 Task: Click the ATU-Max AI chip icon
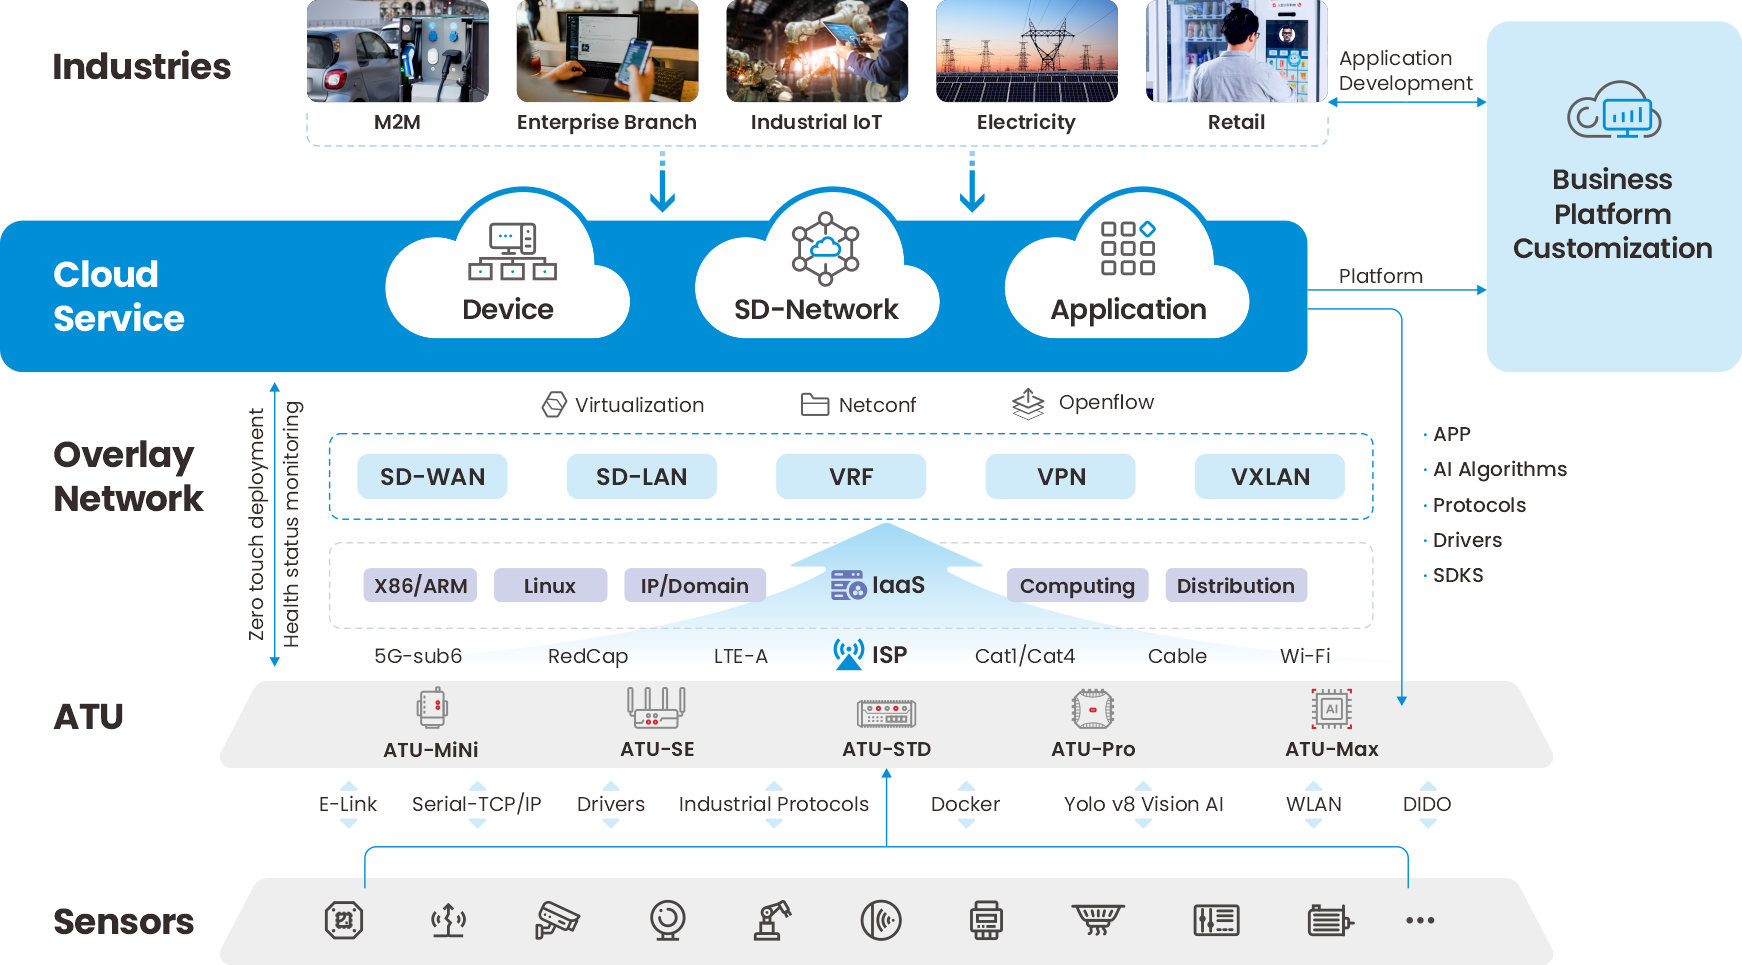[1331, 709]
